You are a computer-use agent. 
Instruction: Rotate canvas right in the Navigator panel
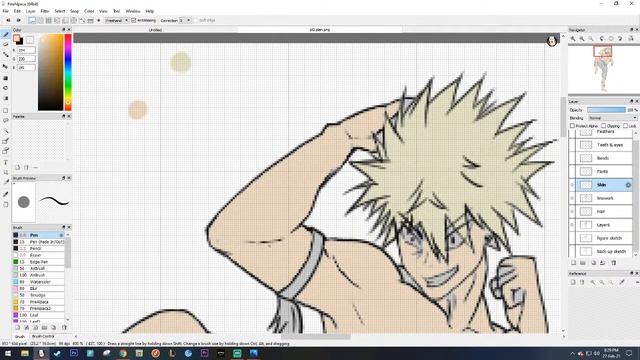[x=620, y=38]
